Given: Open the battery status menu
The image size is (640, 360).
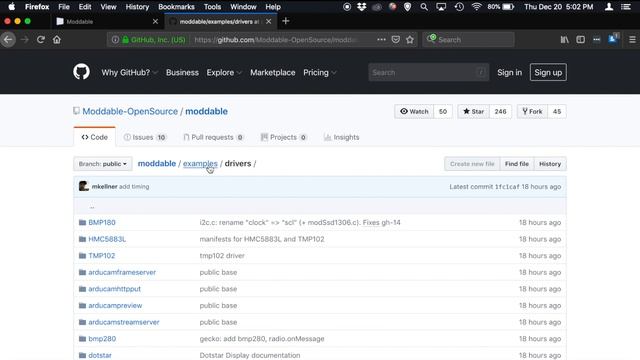Looking at the screenshot, I should tap(501, 7).
